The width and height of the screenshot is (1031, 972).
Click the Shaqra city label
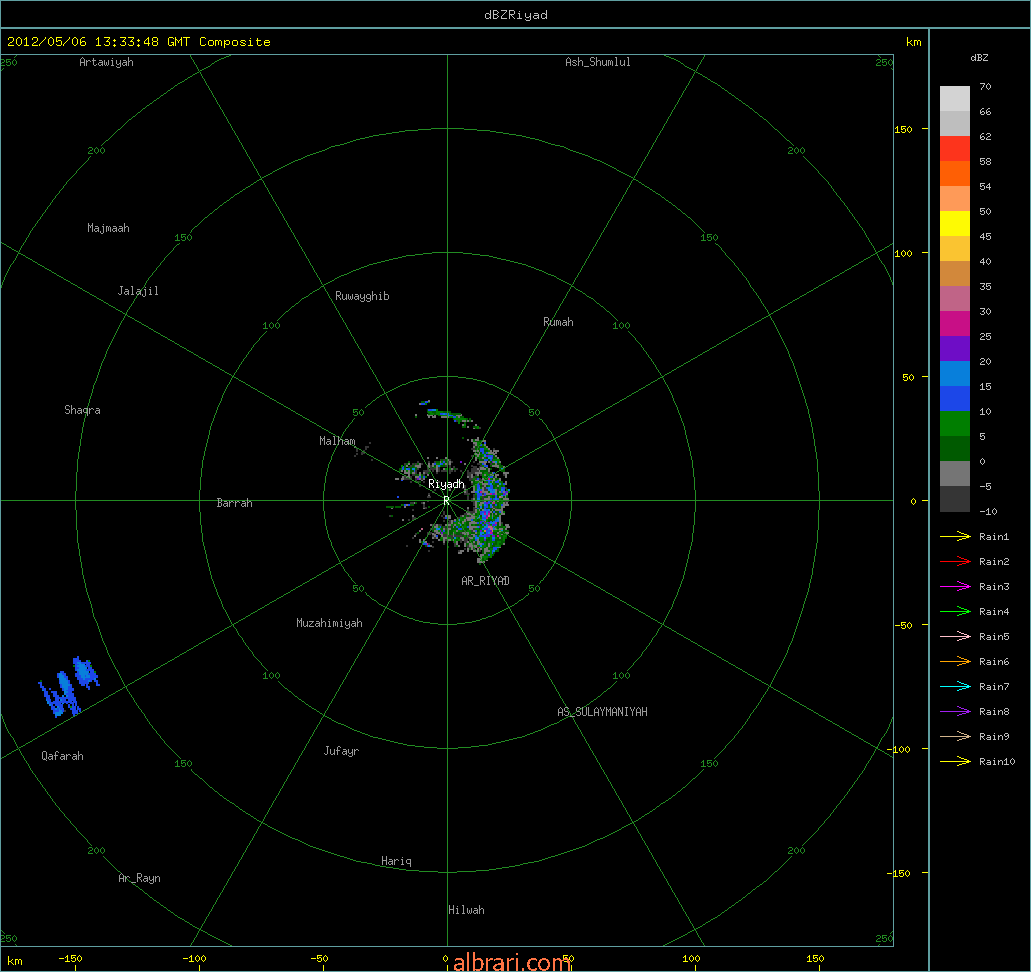pos(82,410)
